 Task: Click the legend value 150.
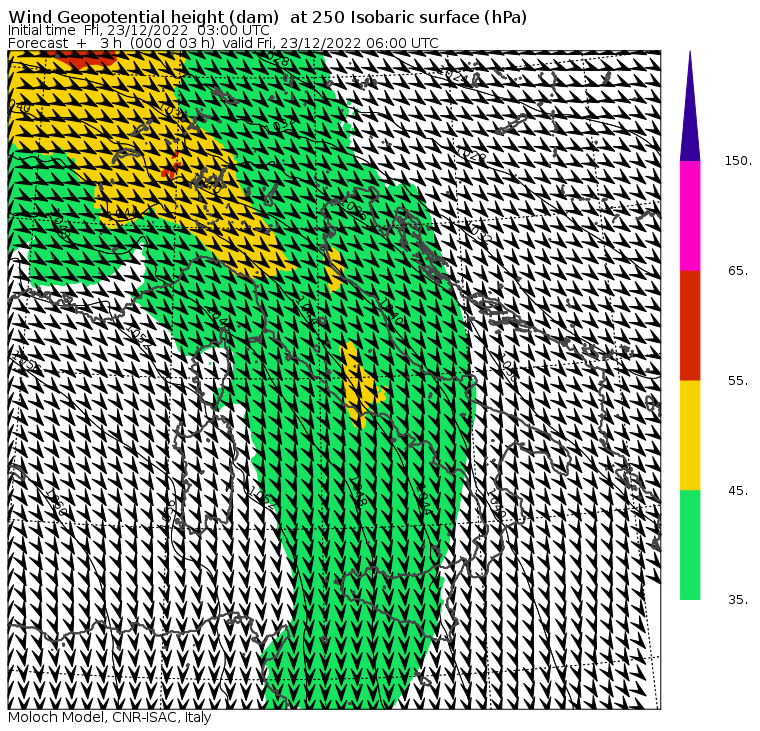738,161
